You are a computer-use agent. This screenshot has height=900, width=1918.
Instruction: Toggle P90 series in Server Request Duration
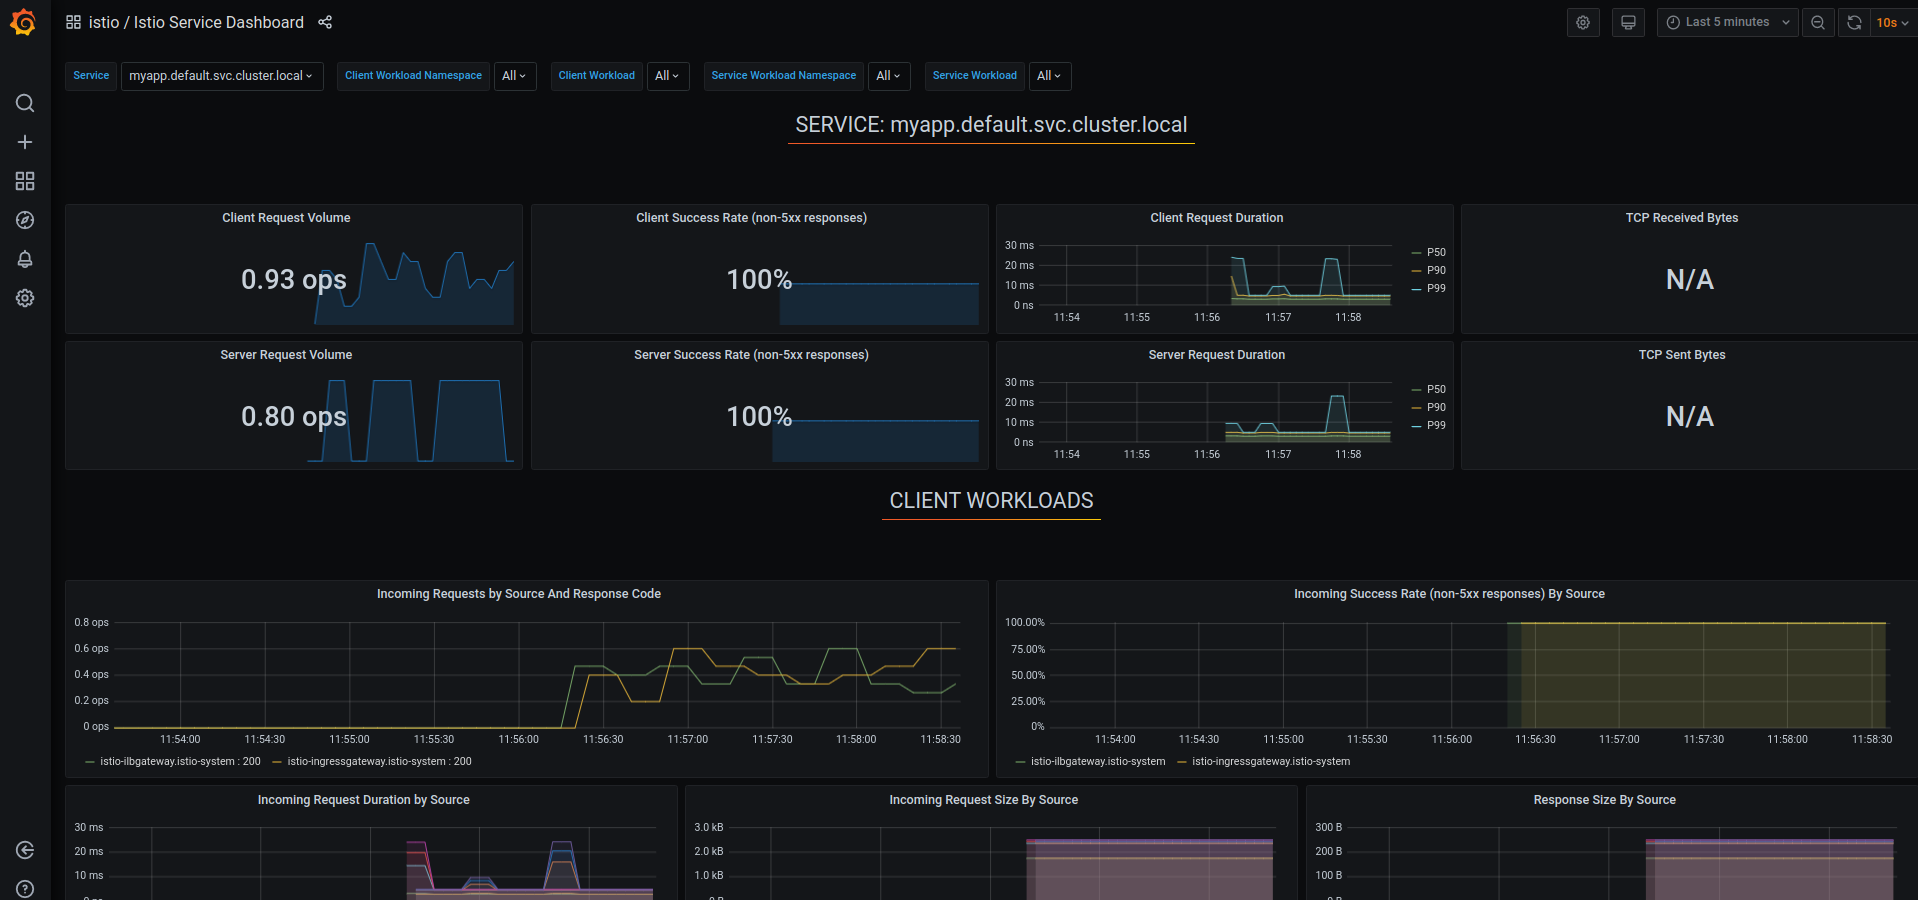pos(1436,407)
